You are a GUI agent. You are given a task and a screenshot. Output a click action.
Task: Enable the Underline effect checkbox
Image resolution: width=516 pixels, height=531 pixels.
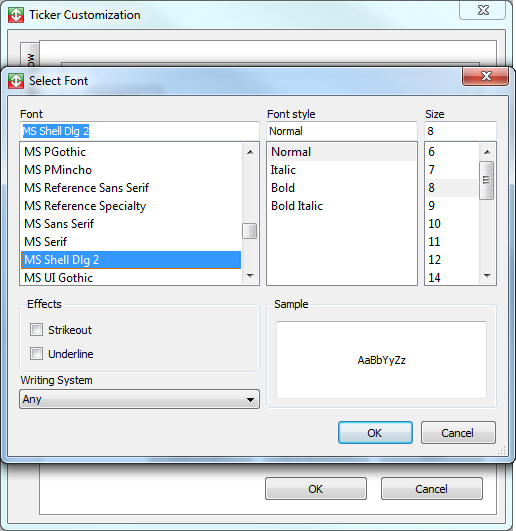coord(36,354)
